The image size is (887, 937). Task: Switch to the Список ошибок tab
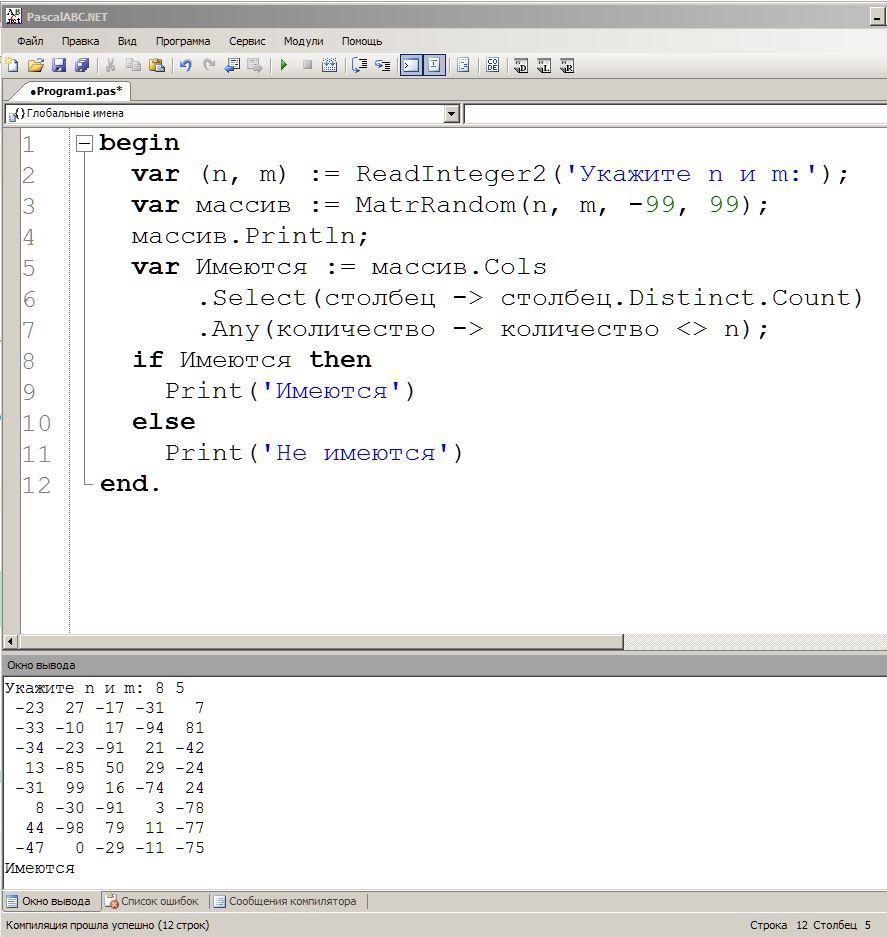[152, 901]
